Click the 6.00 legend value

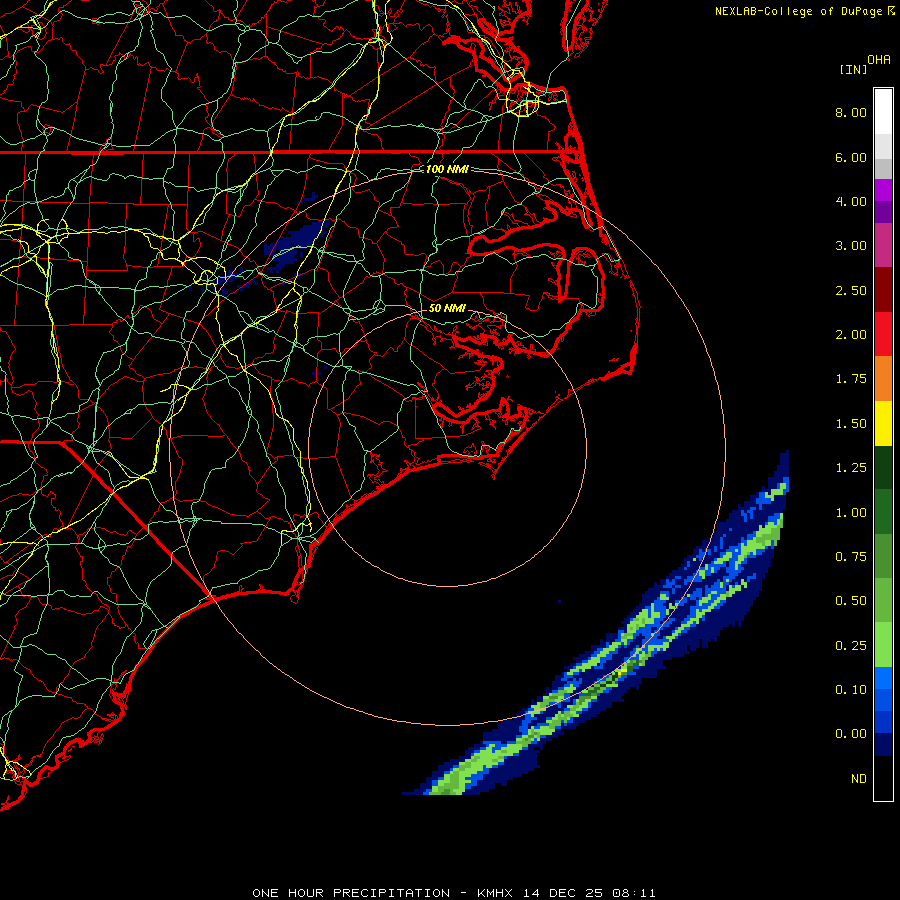coord(851,157)
